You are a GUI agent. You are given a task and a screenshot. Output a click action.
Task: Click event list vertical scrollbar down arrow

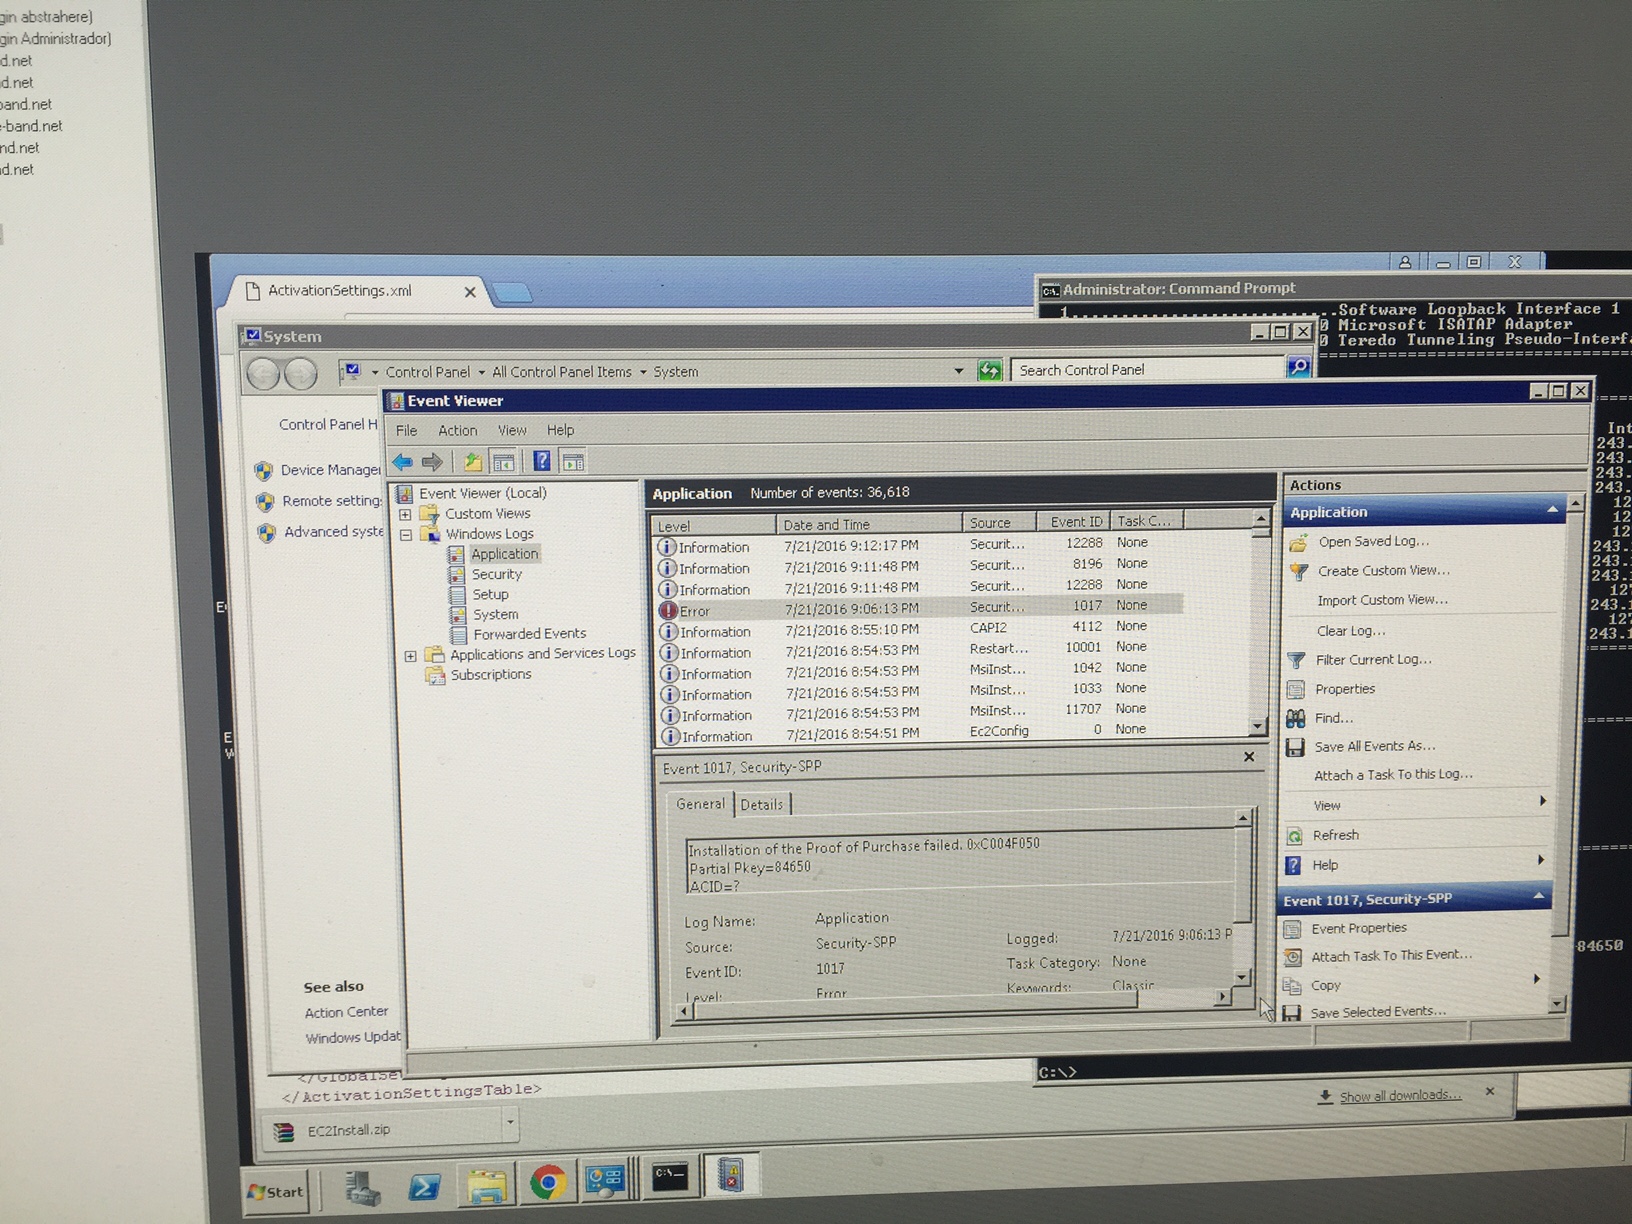coord(1258,727)
